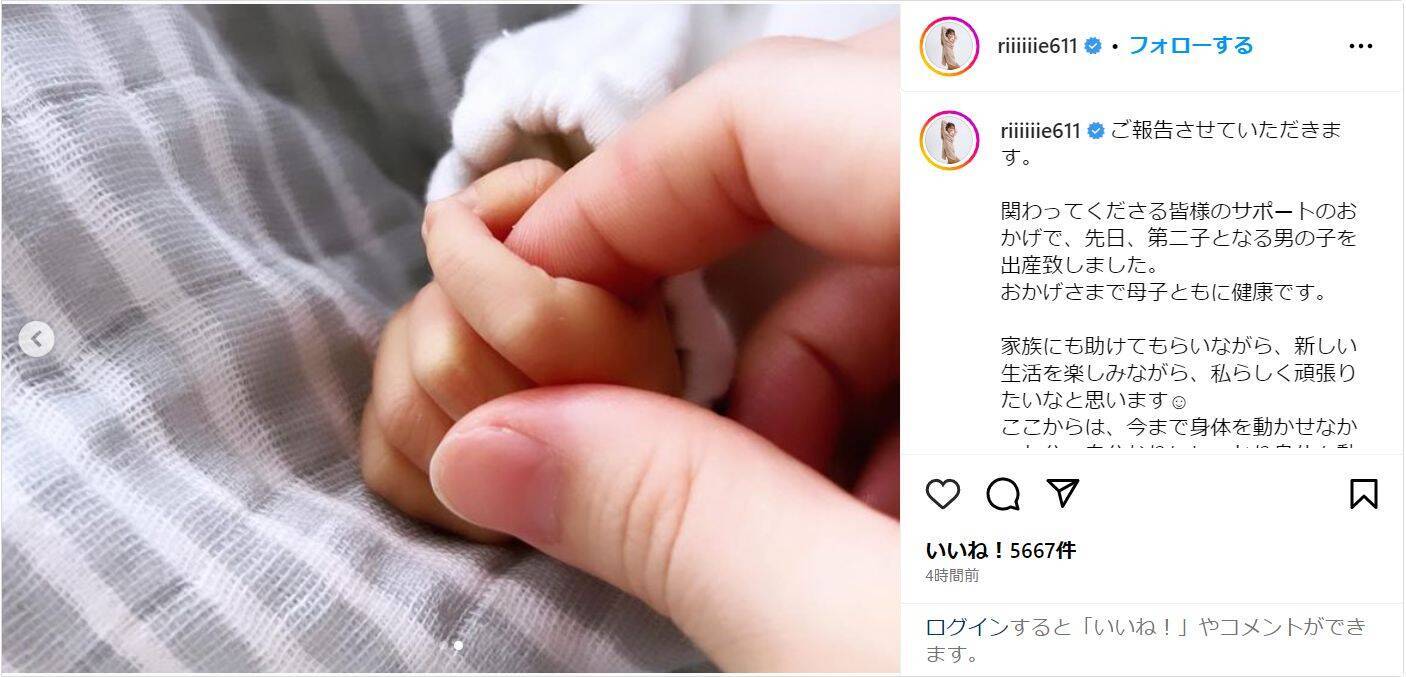Go to the previous photo with the left arrow
Screen dimensions: 1406x677
pos(36,339)
